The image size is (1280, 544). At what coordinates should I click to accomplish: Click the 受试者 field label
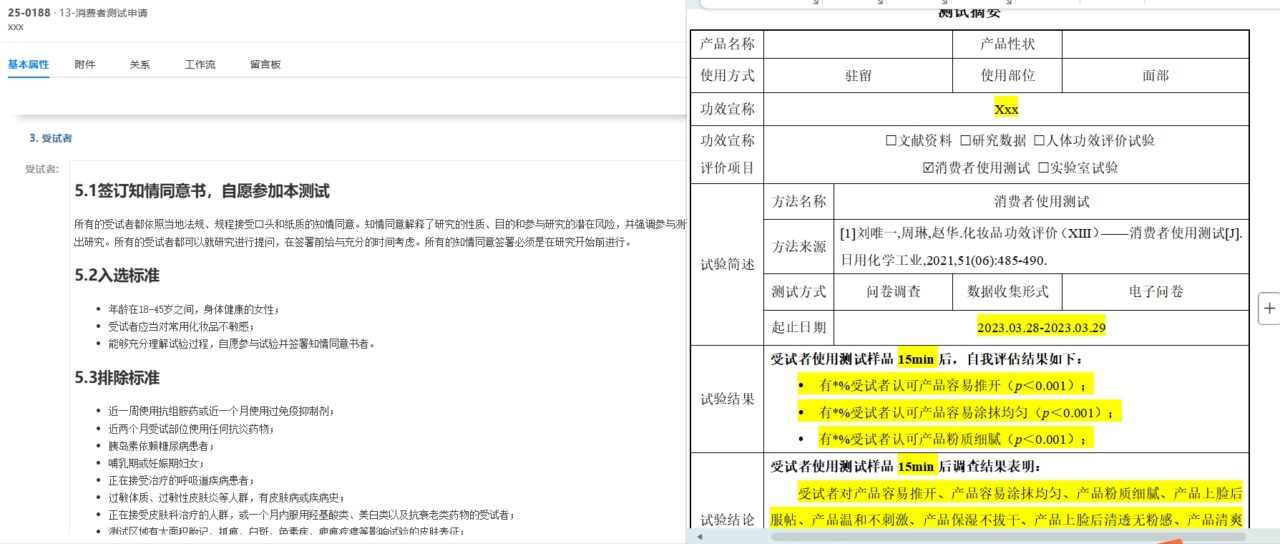(42, 169)
